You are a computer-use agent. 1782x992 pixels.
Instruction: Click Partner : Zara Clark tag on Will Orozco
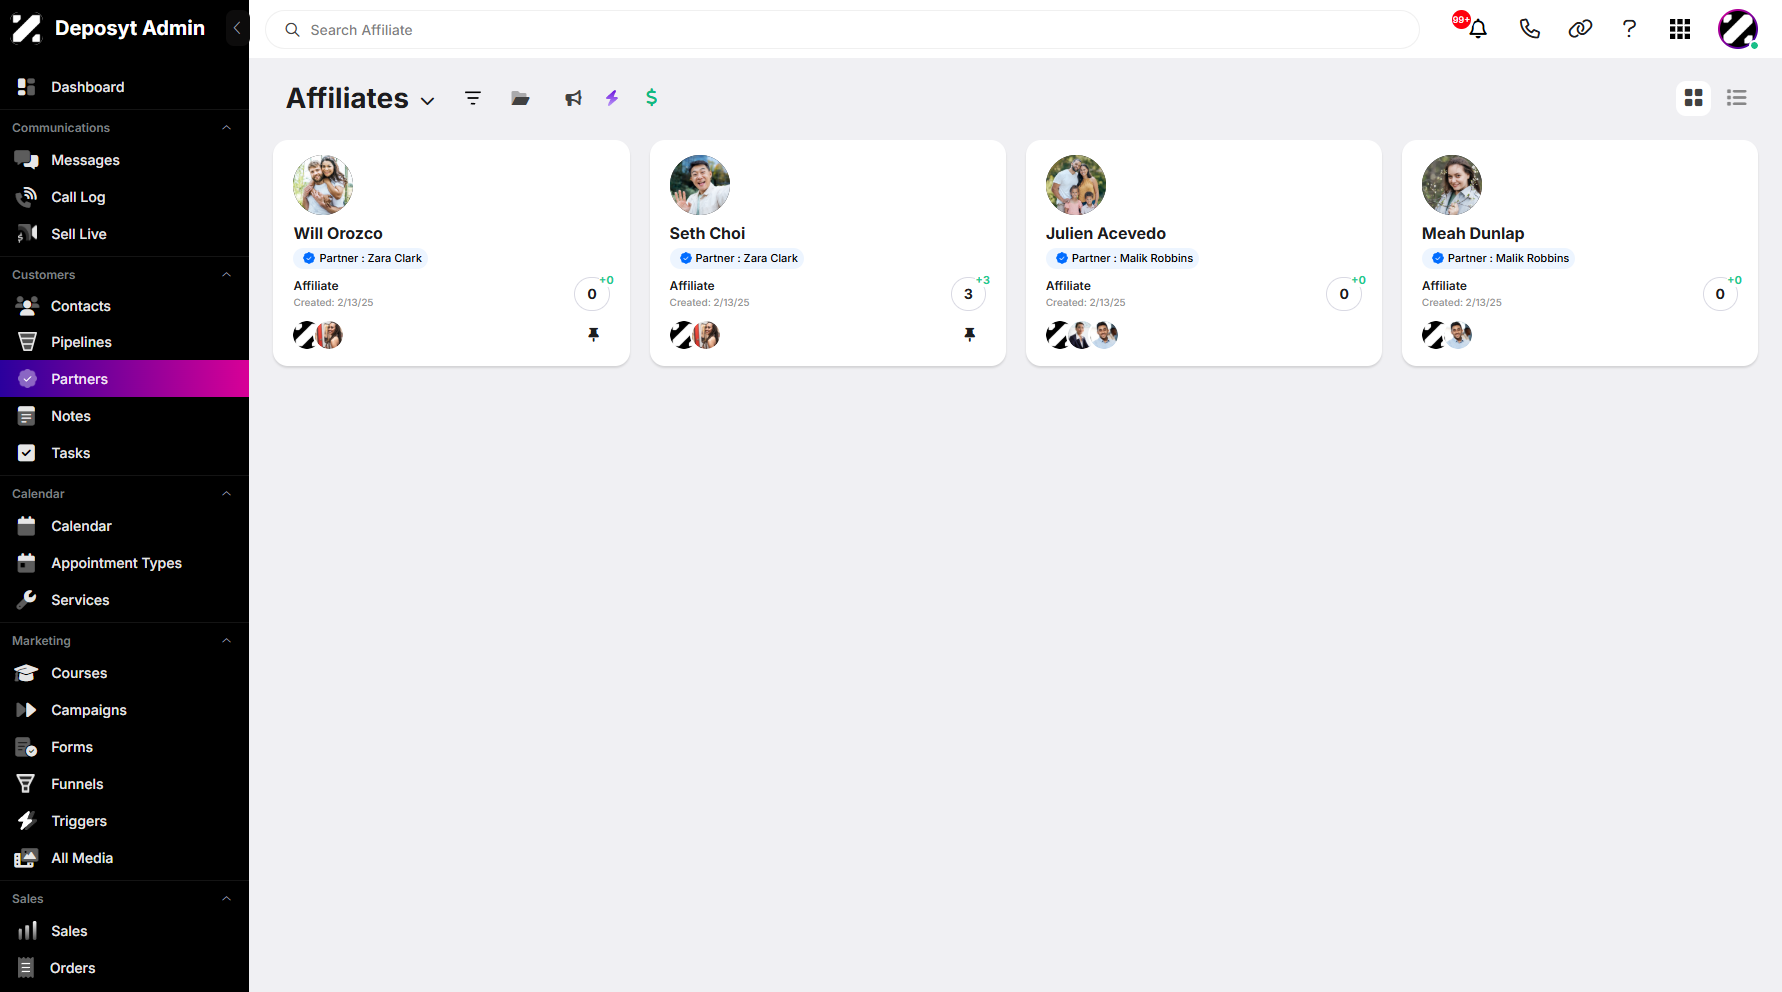362,258
